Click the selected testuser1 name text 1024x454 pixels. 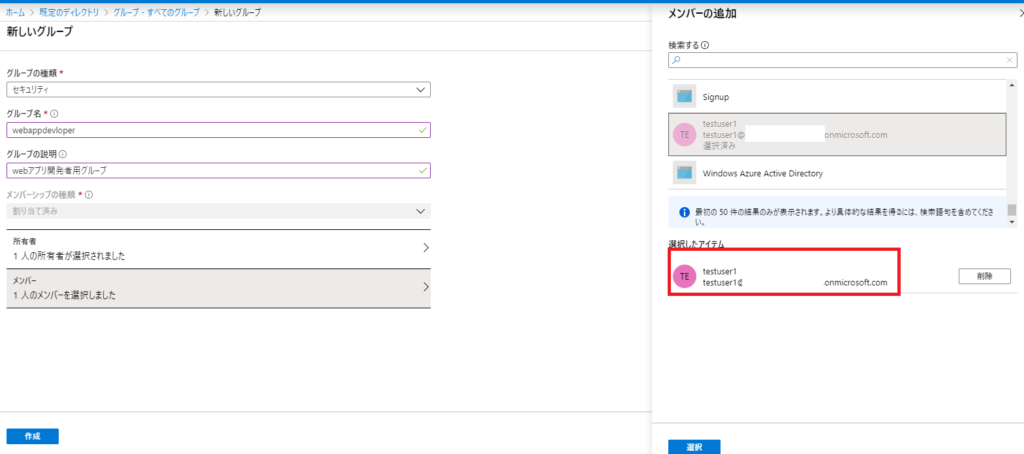720,271
